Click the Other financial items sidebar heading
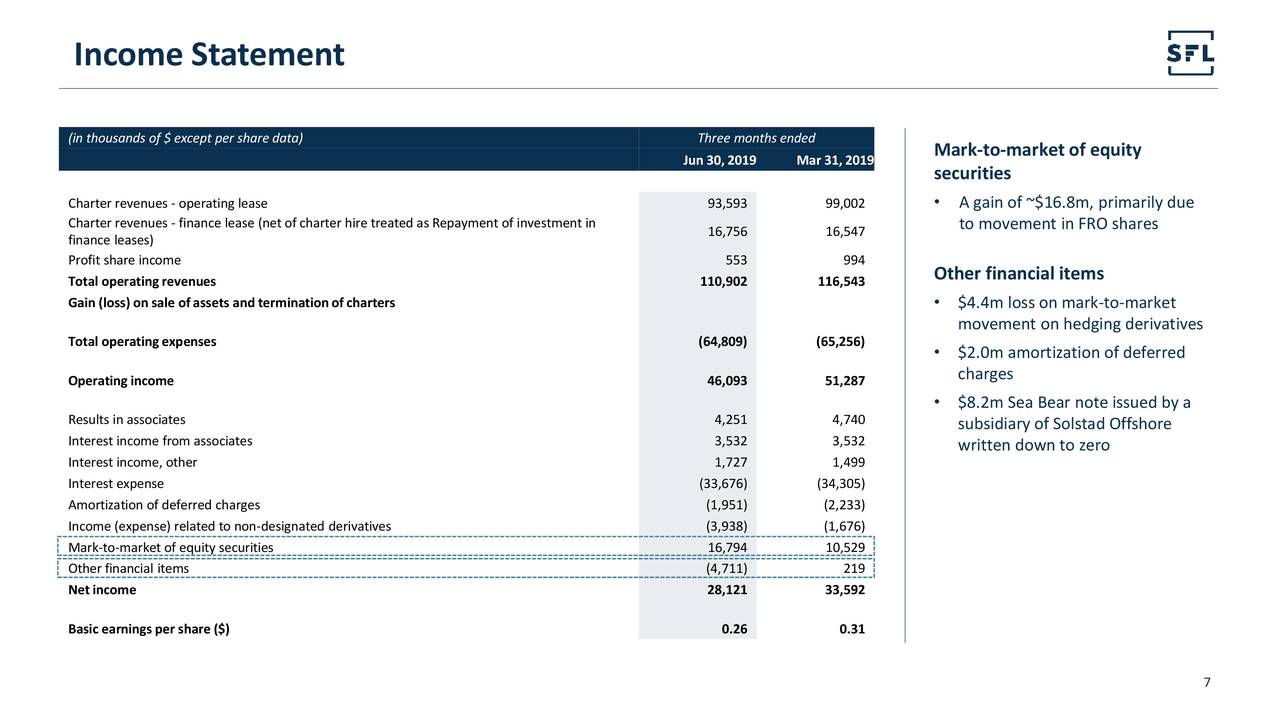 1018,273
